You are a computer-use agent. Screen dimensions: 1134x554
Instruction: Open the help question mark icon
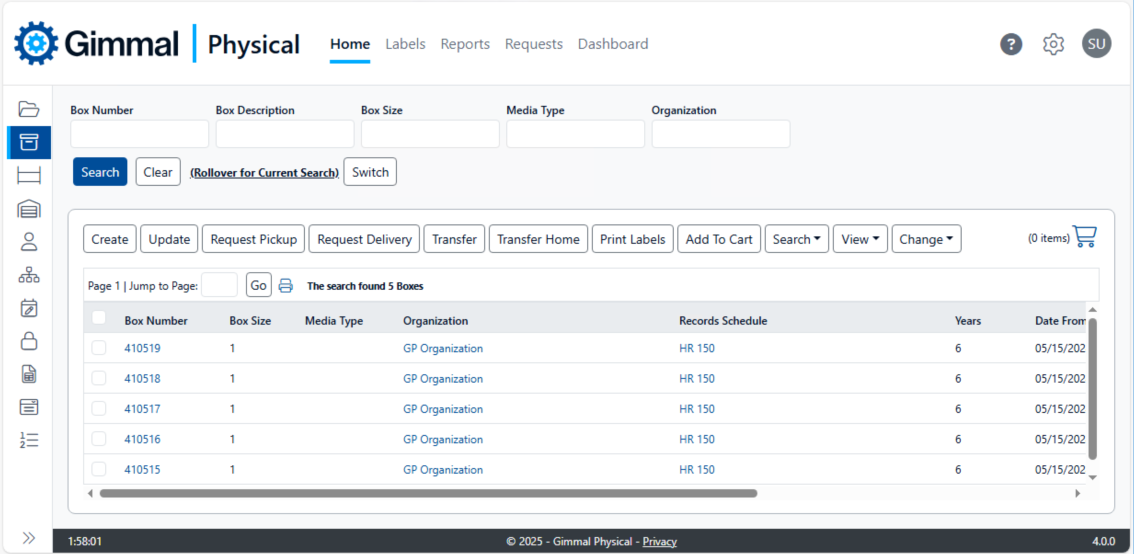click(1011, 44)
